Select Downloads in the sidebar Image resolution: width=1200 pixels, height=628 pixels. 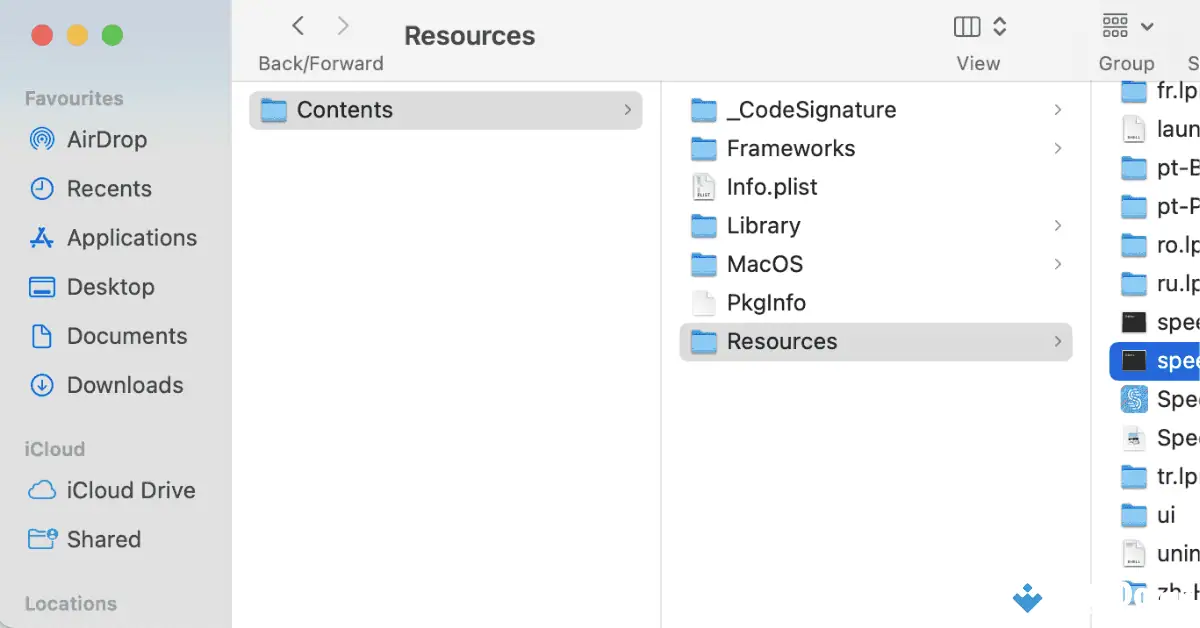(x=124, y=385)
